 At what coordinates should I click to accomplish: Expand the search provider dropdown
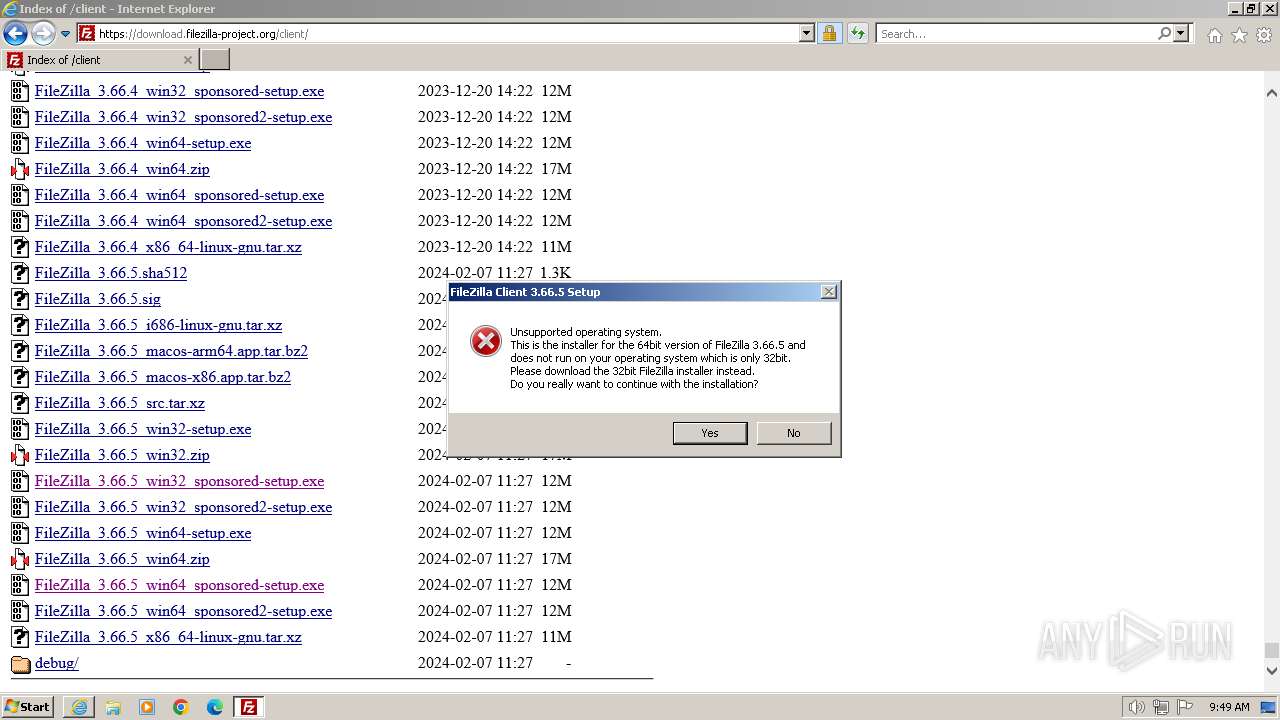tap(1181, 33)
